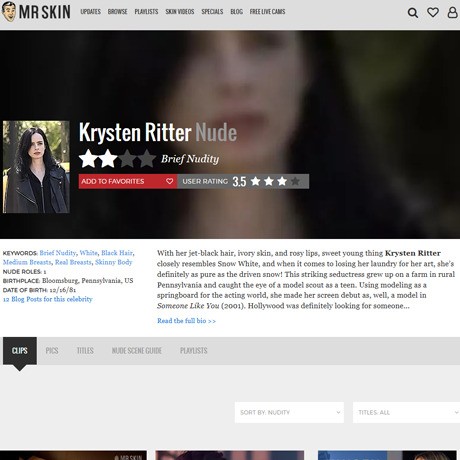The height and width of the screenshot is (460, 460).
Task: Open the user account icon
Action: [x=452, y=13]
